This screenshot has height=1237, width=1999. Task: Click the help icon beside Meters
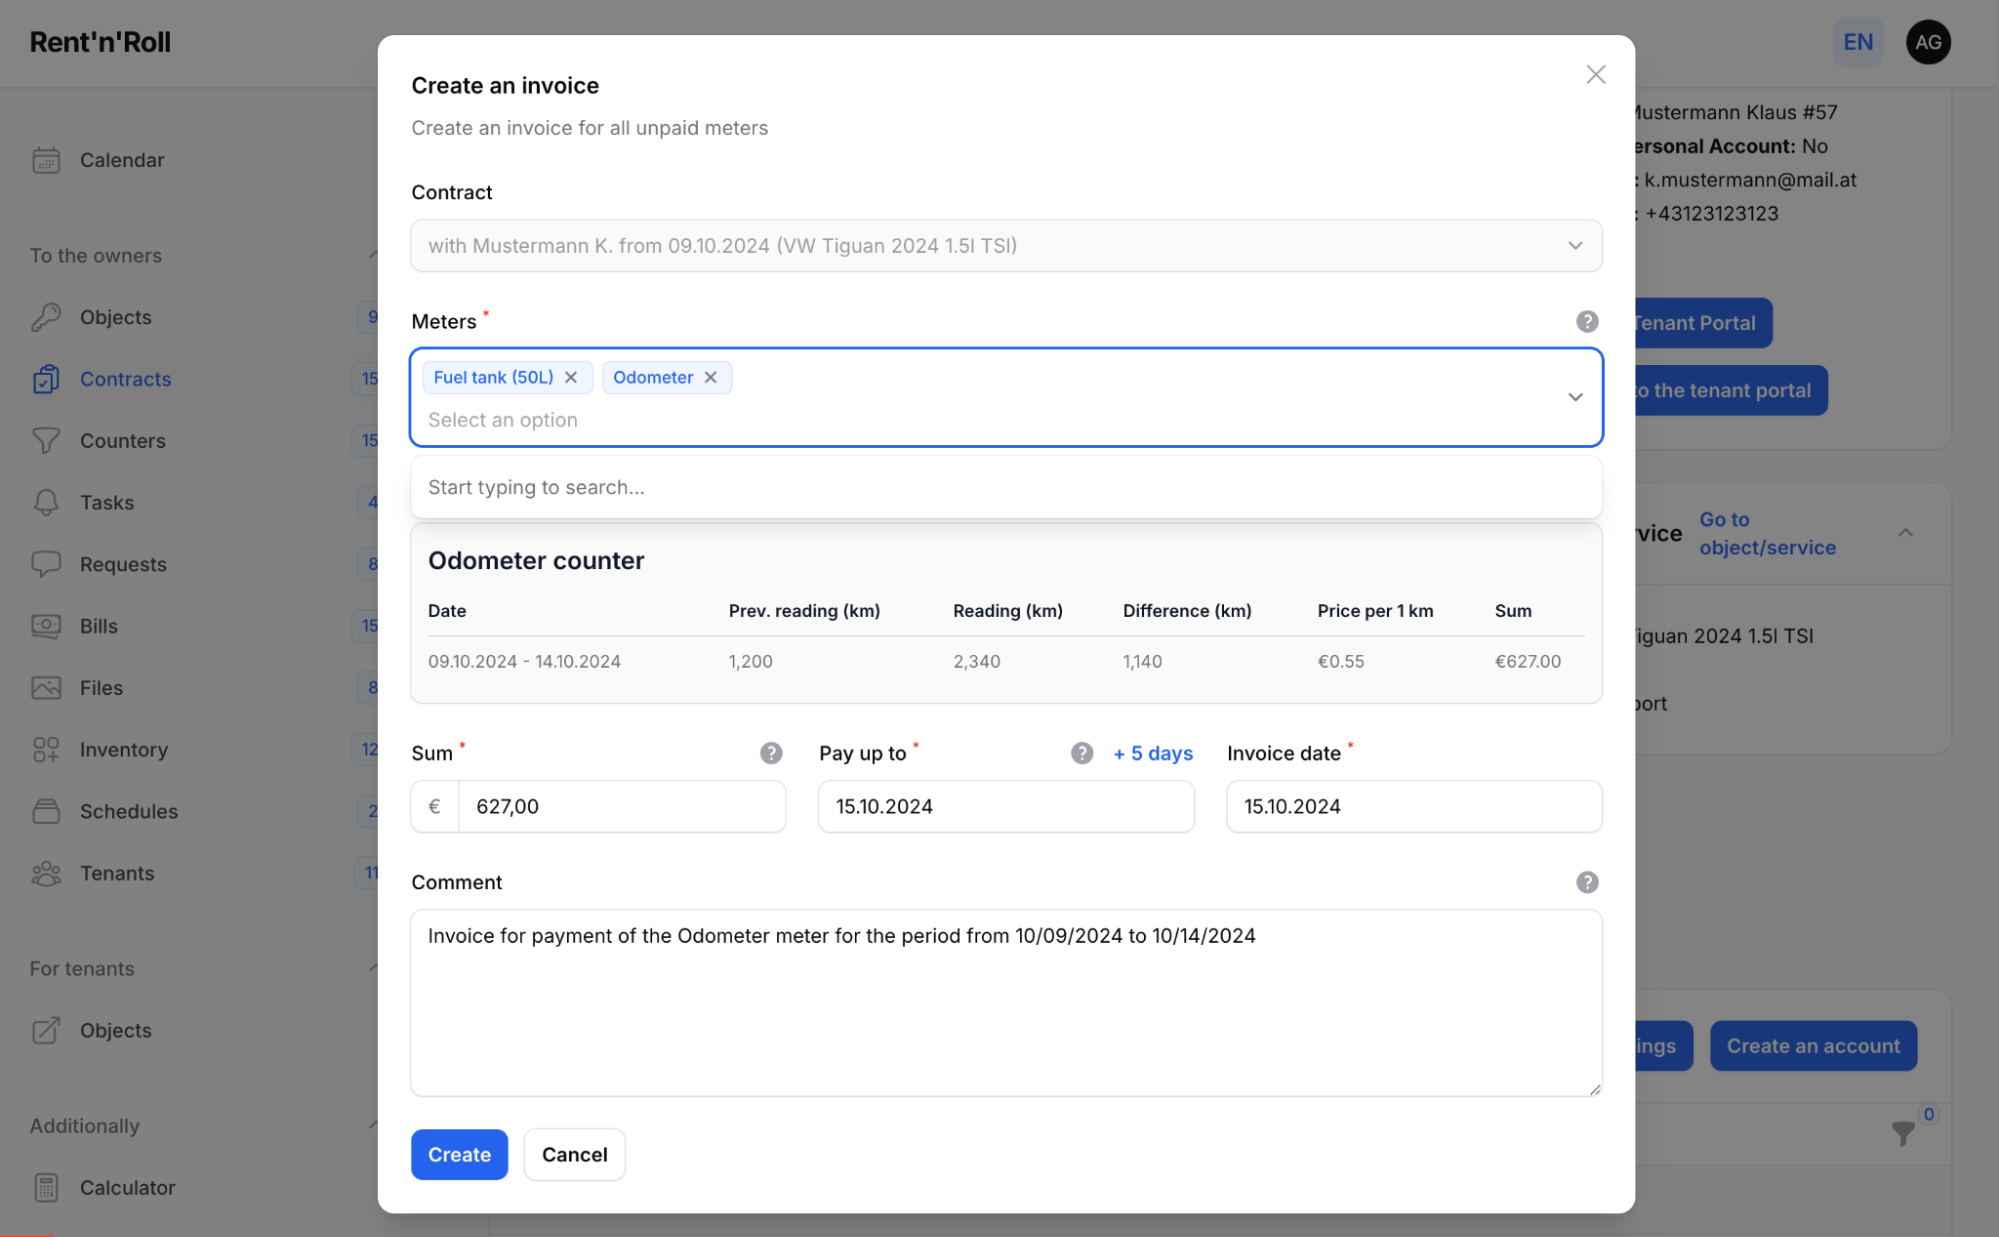pyautogui.click(x=1587, y=321)
